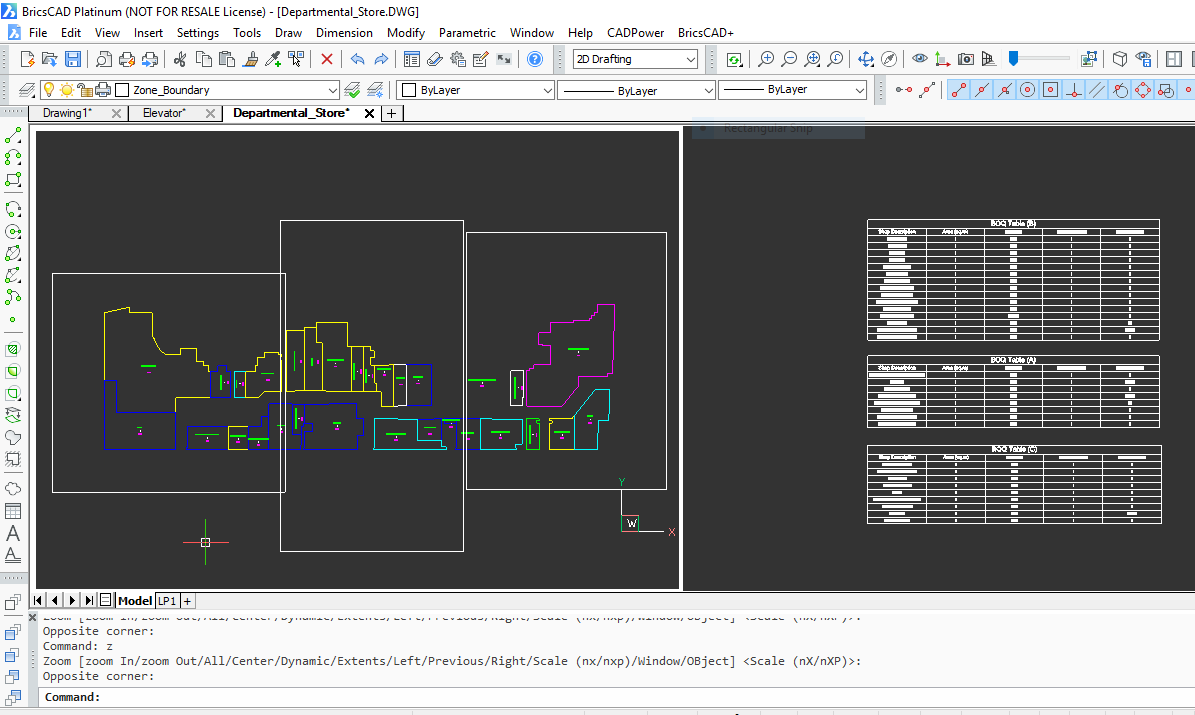Switch to the LP1 layout tab
The image size is (1195, 715).
(166, 600)
